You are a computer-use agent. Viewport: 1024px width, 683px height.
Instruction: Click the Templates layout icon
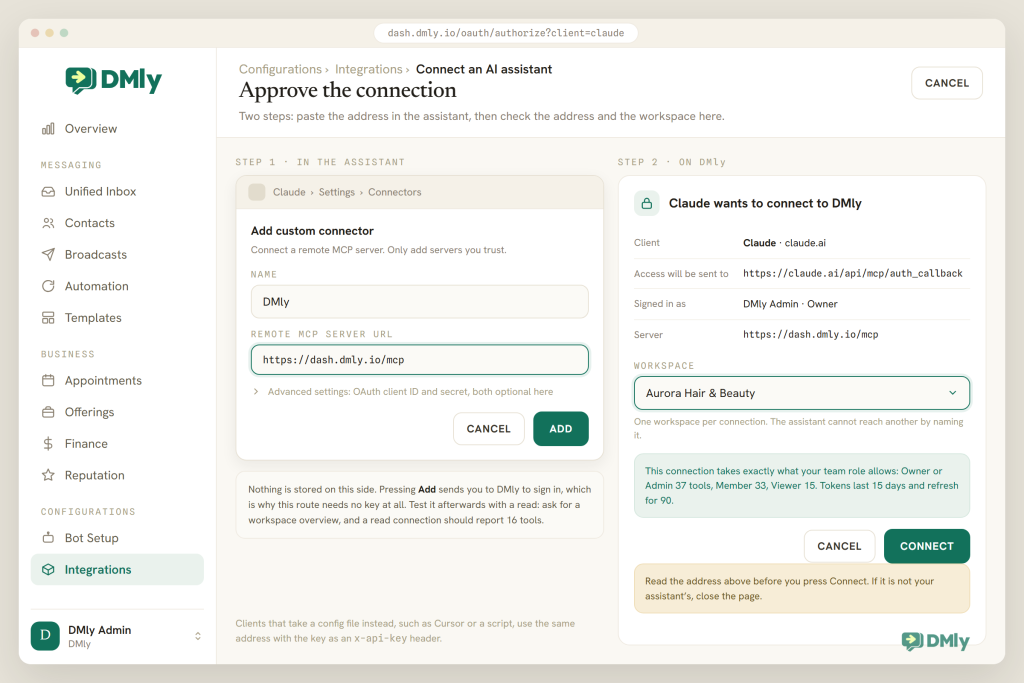click(48, 318)
